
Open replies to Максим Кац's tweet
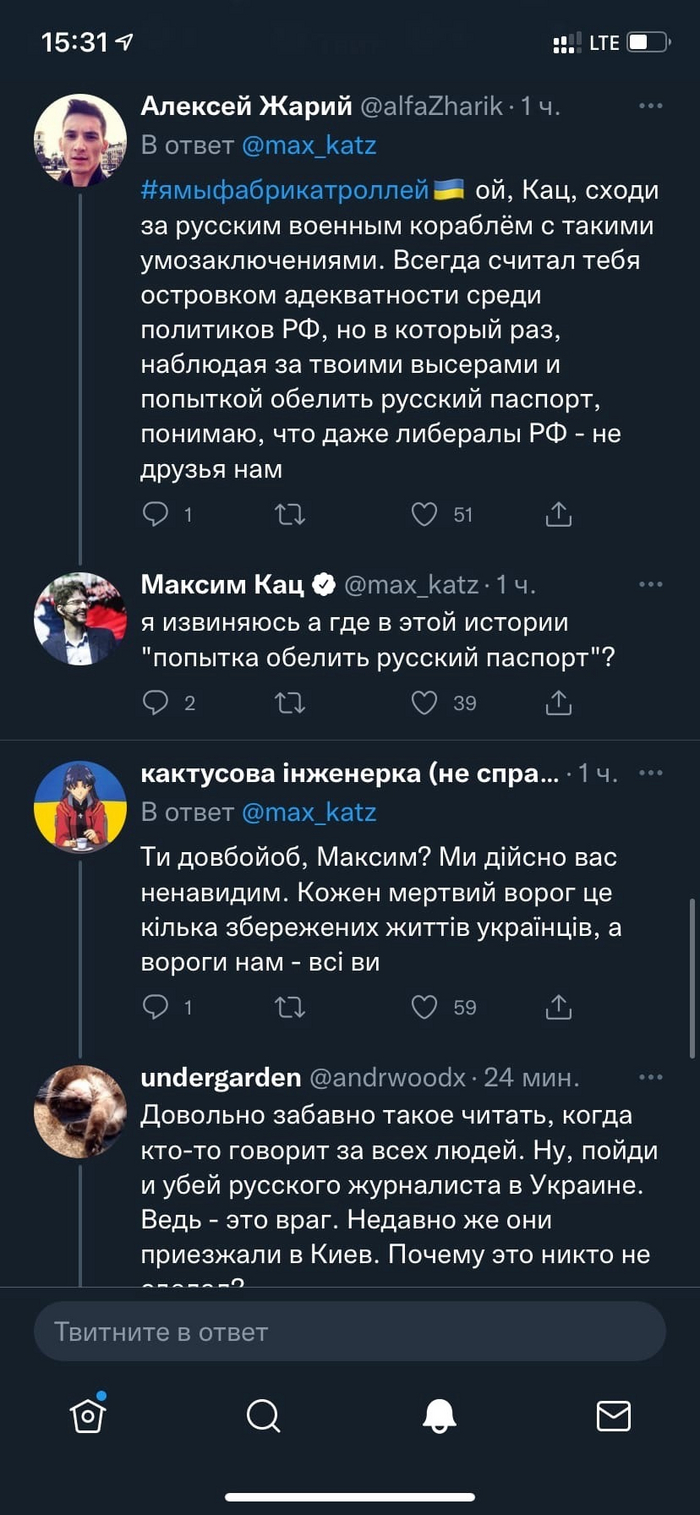156,703
